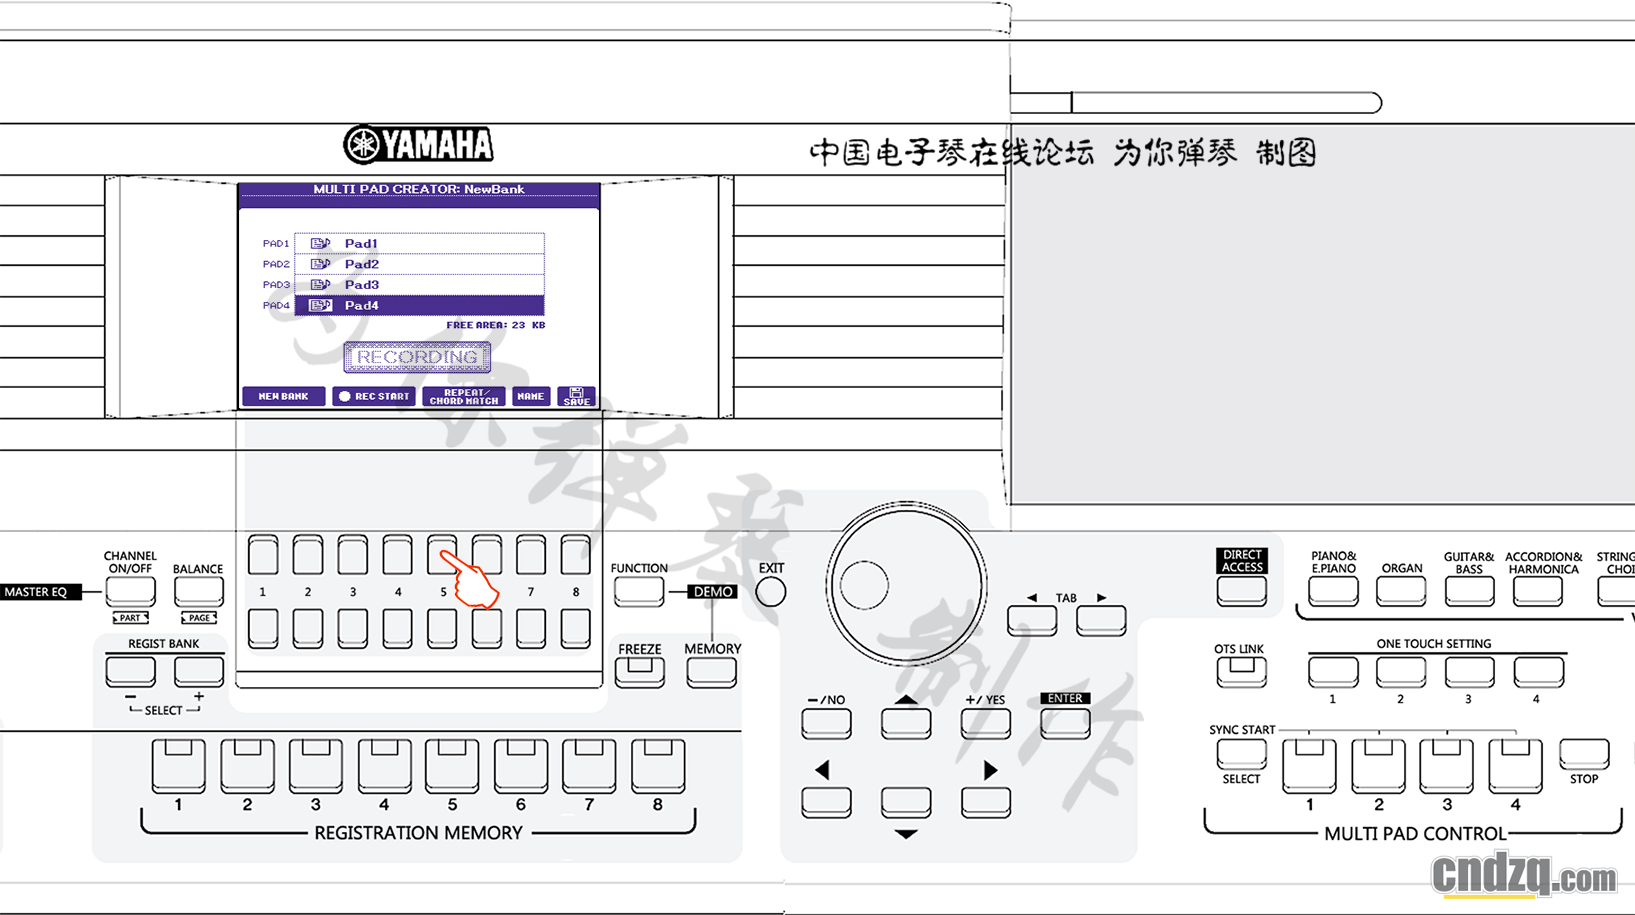Push lower display button below number 3
1635x915 pixels.
click(x=352, y=629)
